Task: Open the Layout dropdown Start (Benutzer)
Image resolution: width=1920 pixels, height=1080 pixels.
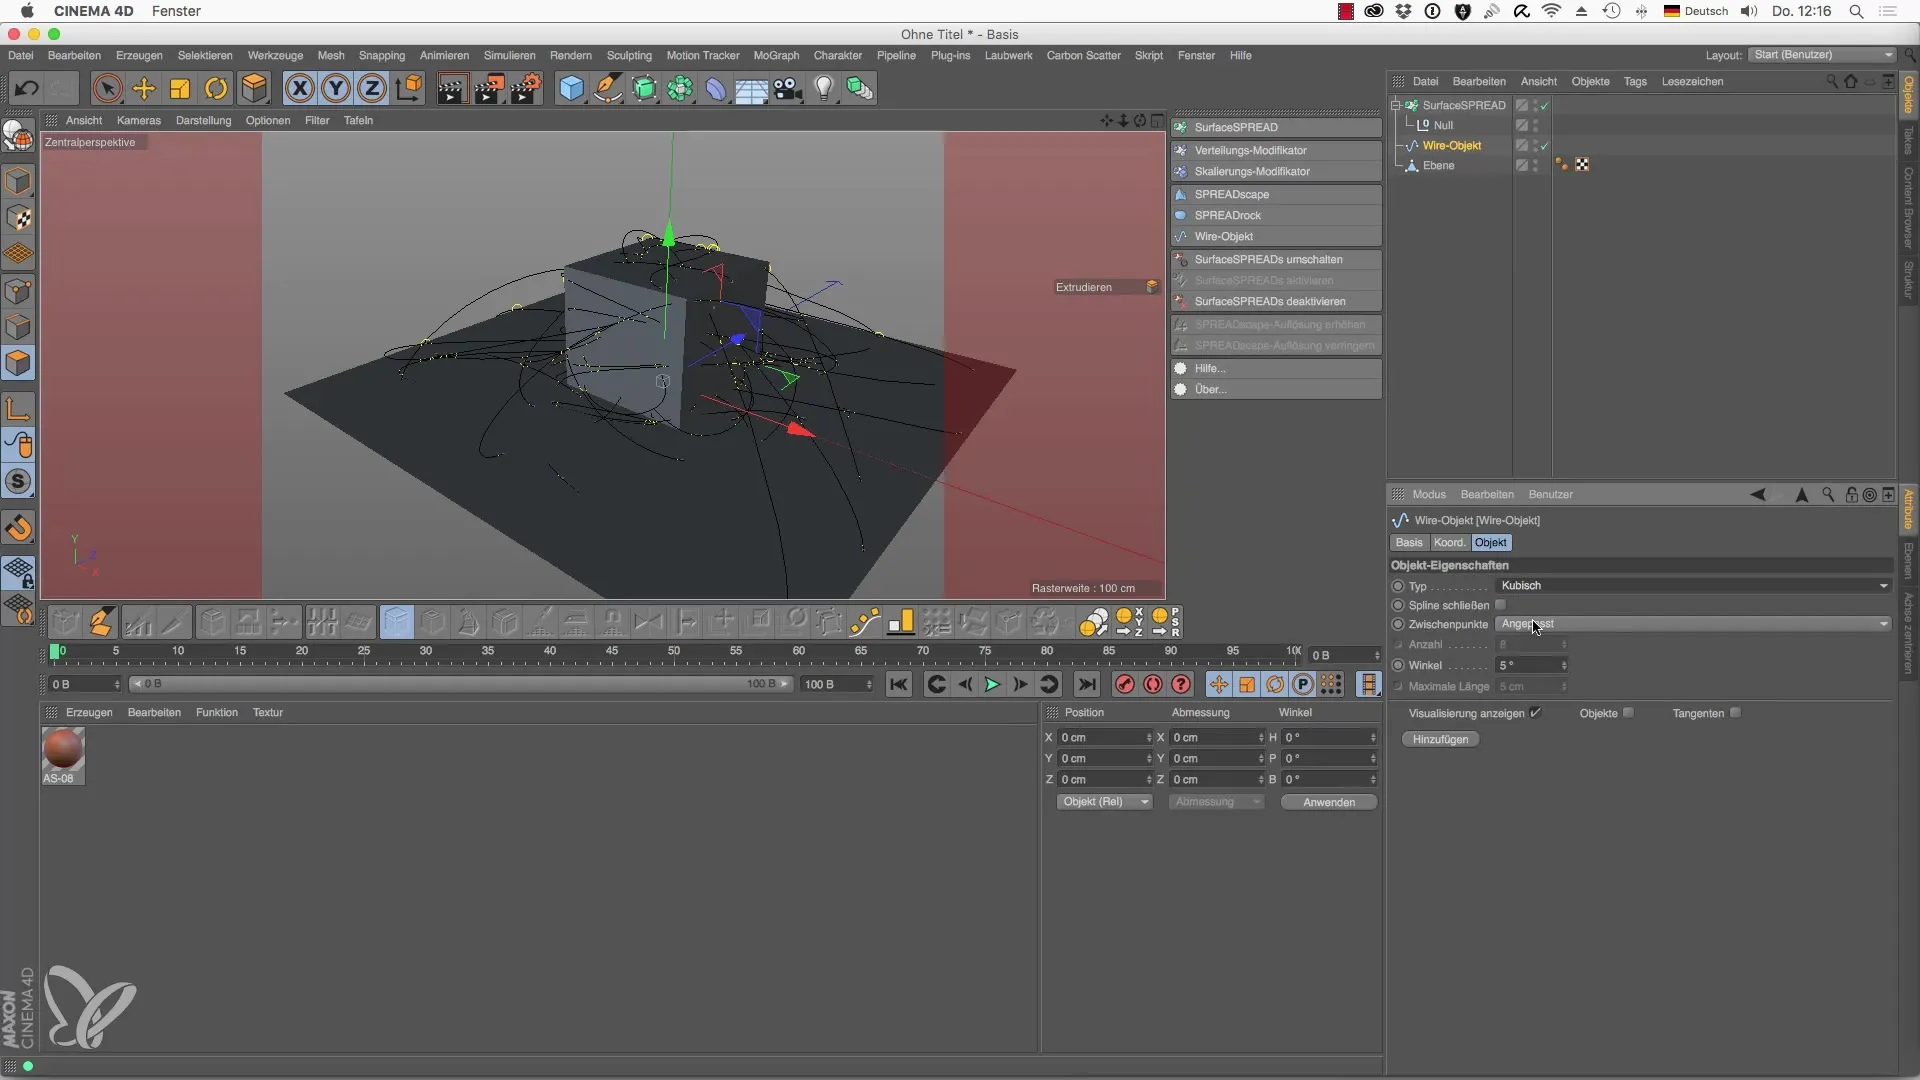Action: pos(1823,55)
